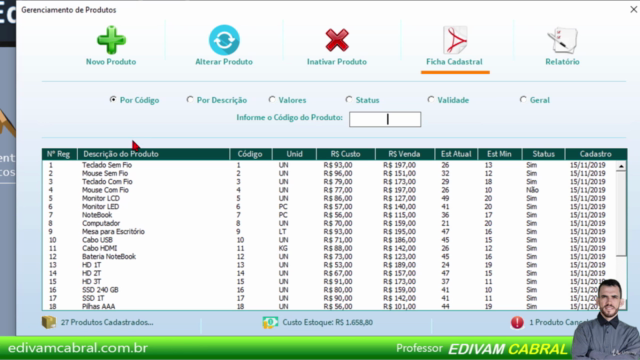Viewport: 640px width, 360px height.
Task: Click the Unid column header
Action: pyautogui.click(x=294, y=154)
